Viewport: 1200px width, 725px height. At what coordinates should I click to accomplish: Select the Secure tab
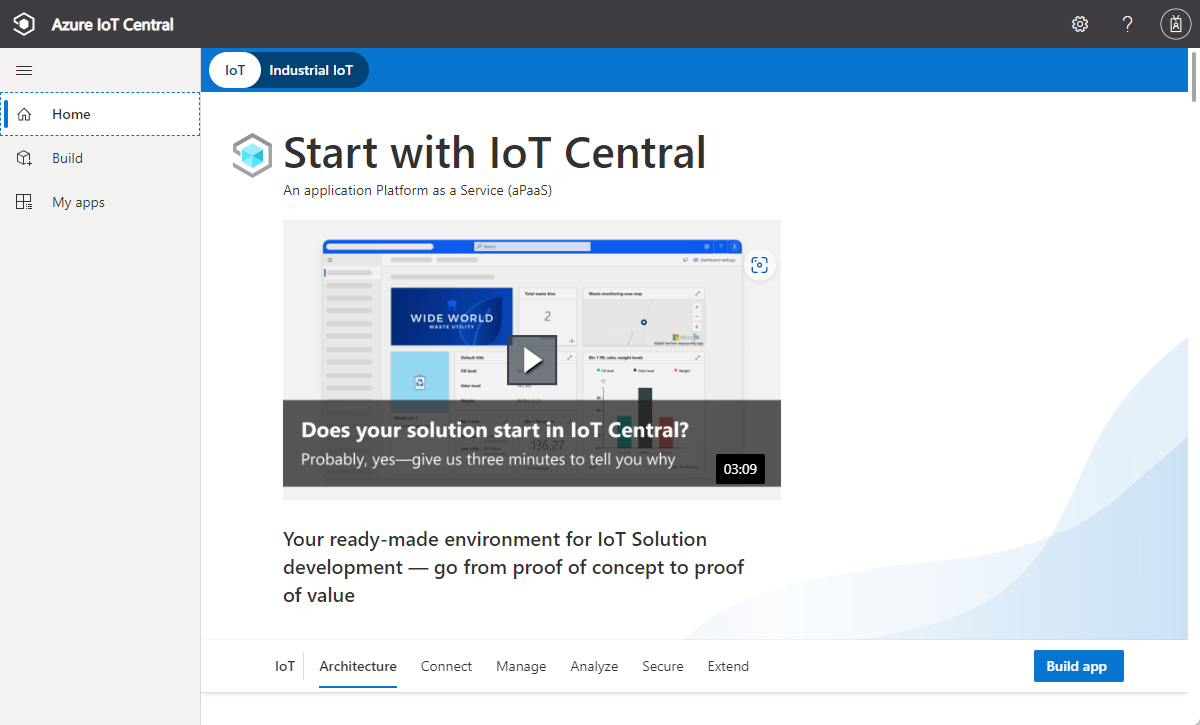click(663, 666)
